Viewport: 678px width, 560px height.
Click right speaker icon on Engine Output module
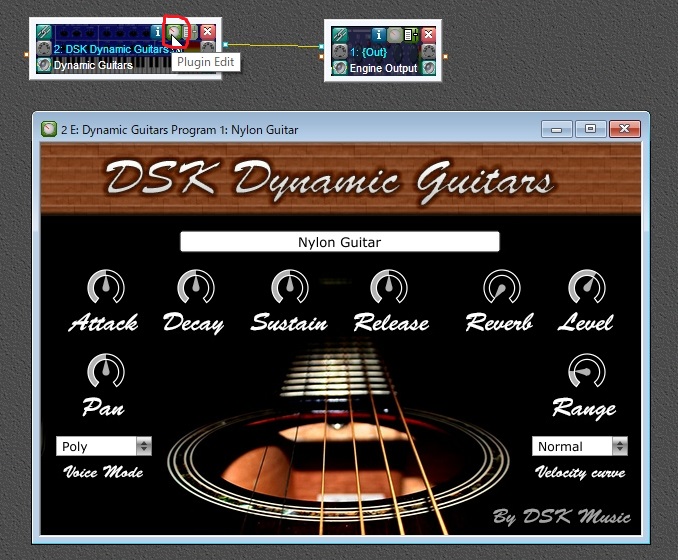click(429, 68)
